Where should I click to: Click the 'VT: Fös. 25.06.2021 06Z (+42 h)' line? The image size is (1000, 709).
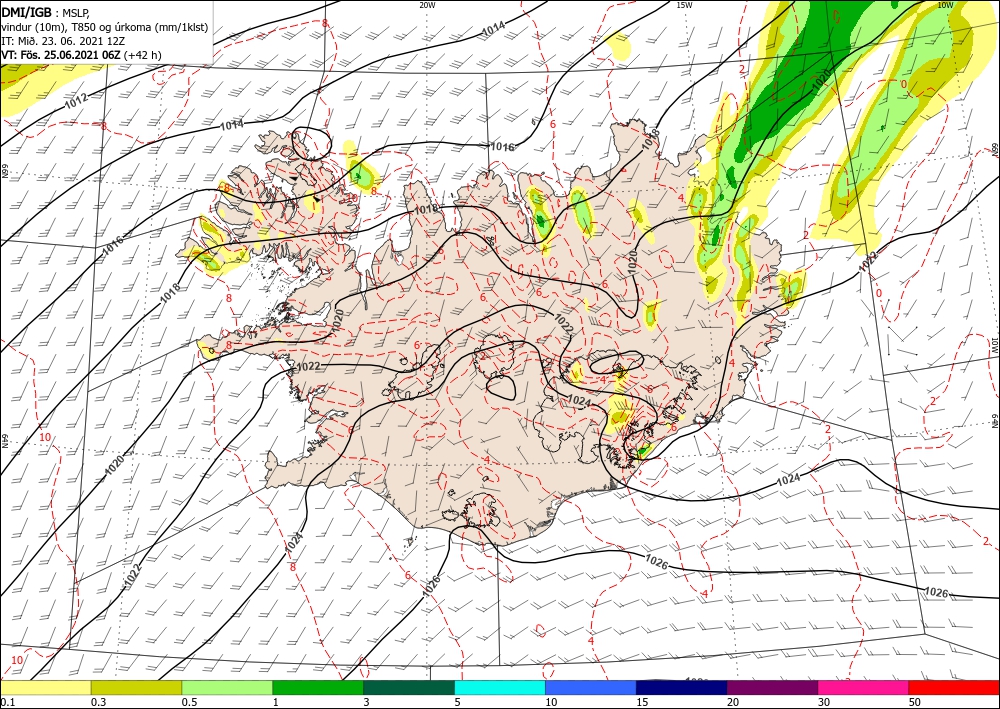(82, 55)
